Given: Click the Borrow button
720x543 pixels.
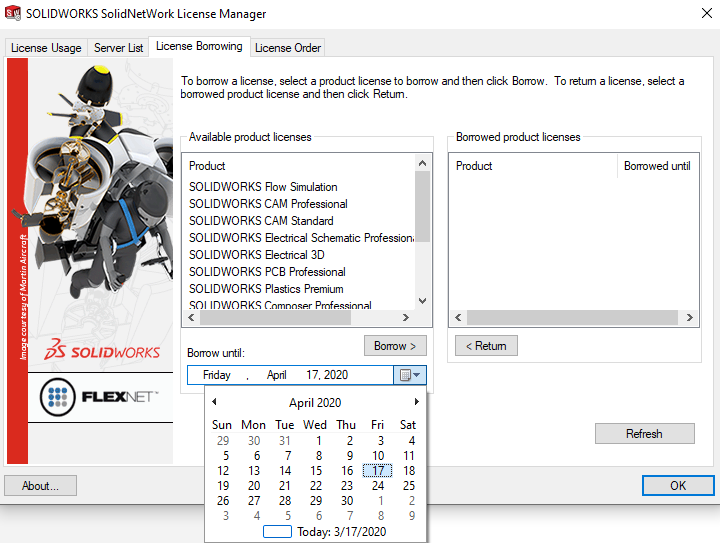Looking at the screenshot, I should click(395, 346).
